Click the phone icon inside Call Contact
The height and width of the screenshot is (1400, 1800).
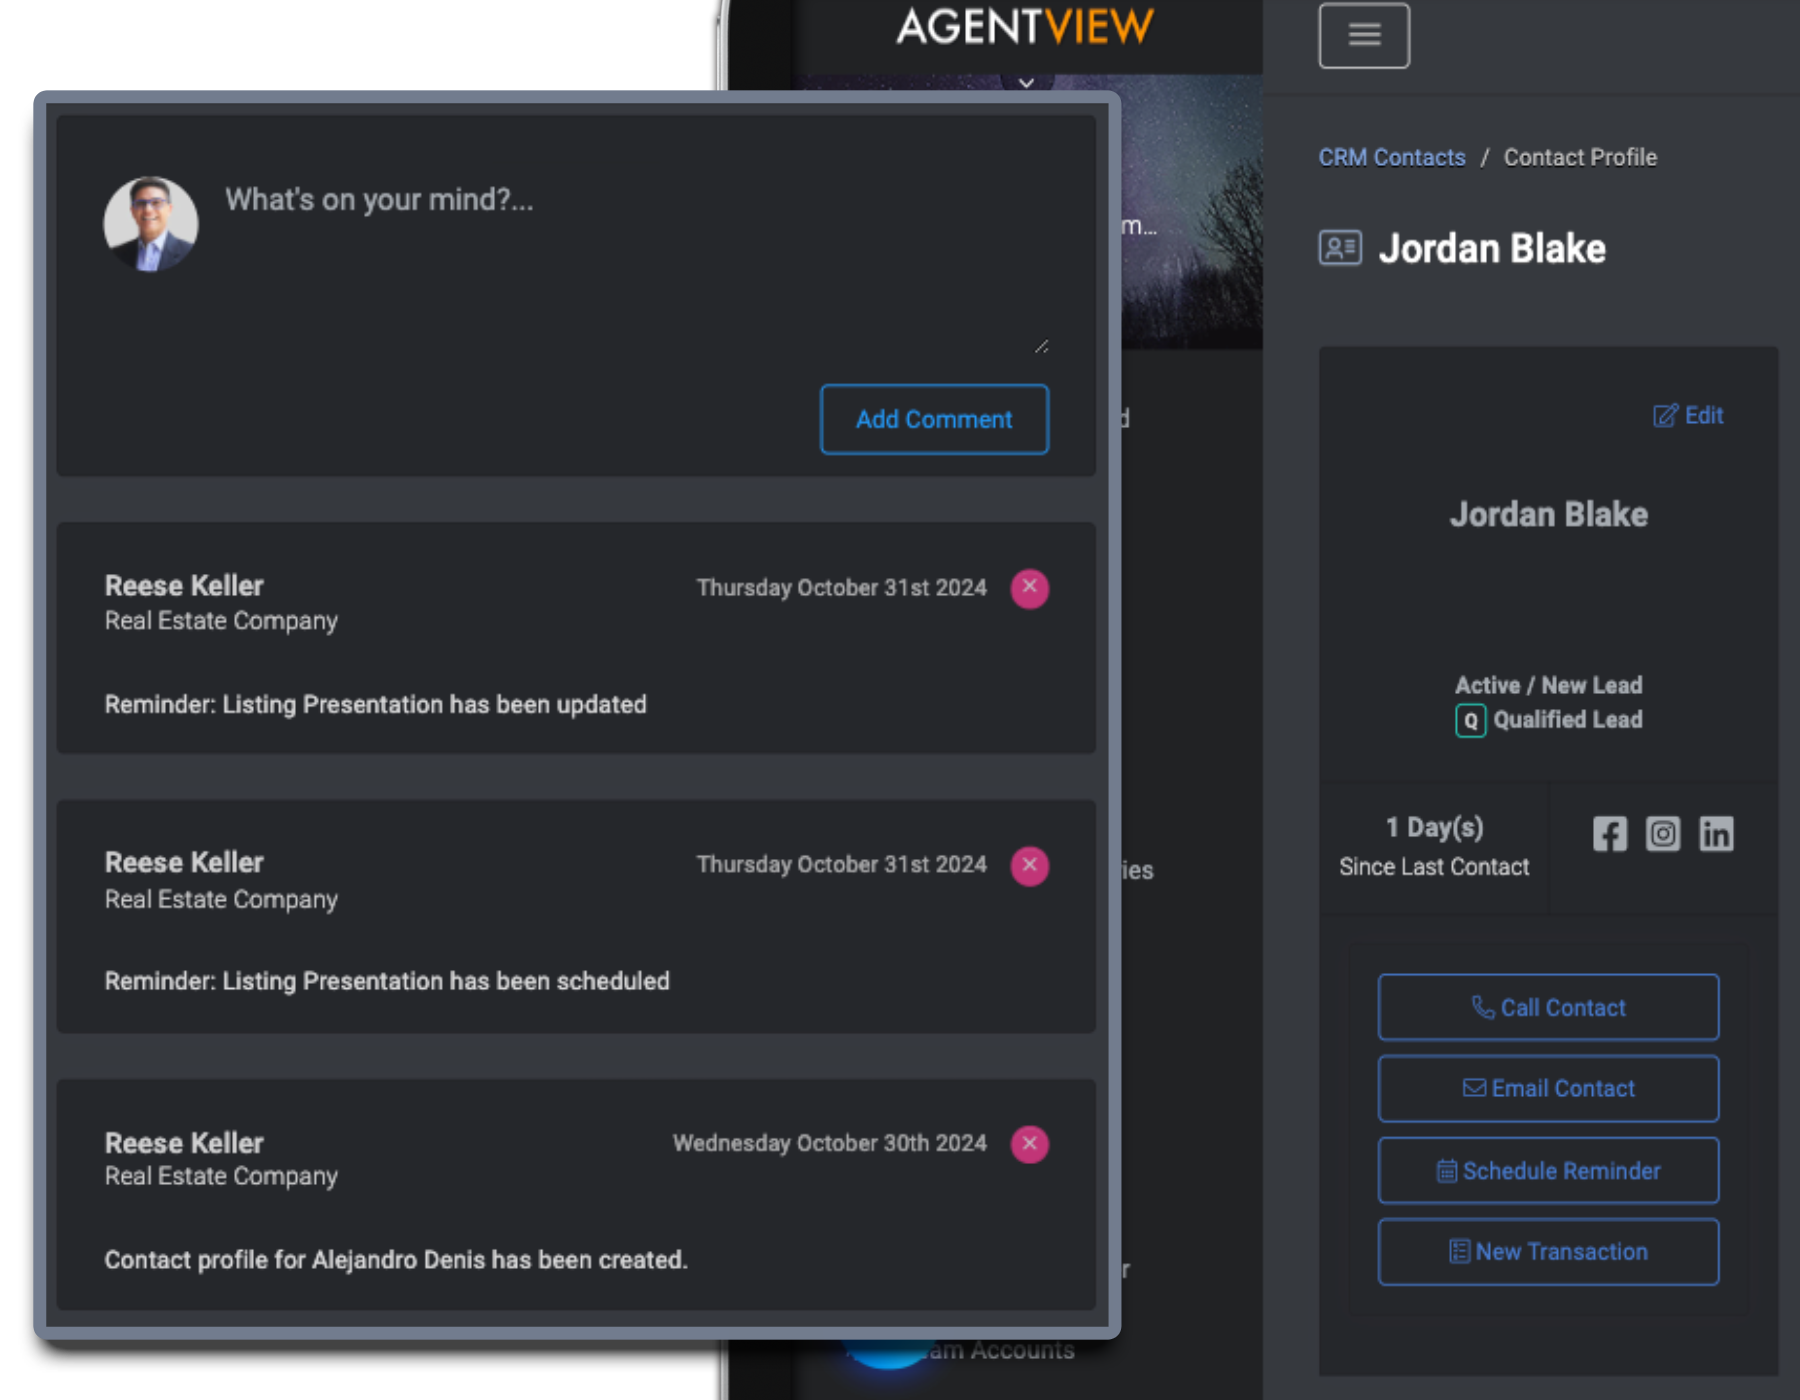tap(1484, 1007)
